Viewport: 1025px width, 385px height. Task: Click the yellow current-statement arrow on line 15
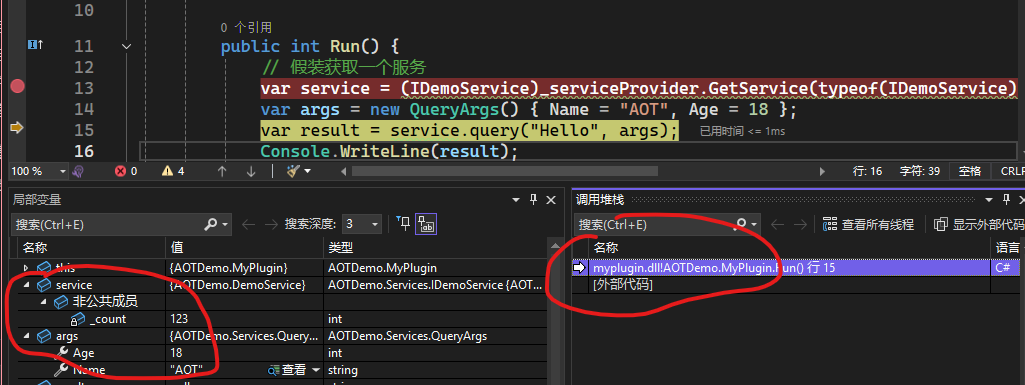(16, 128)
